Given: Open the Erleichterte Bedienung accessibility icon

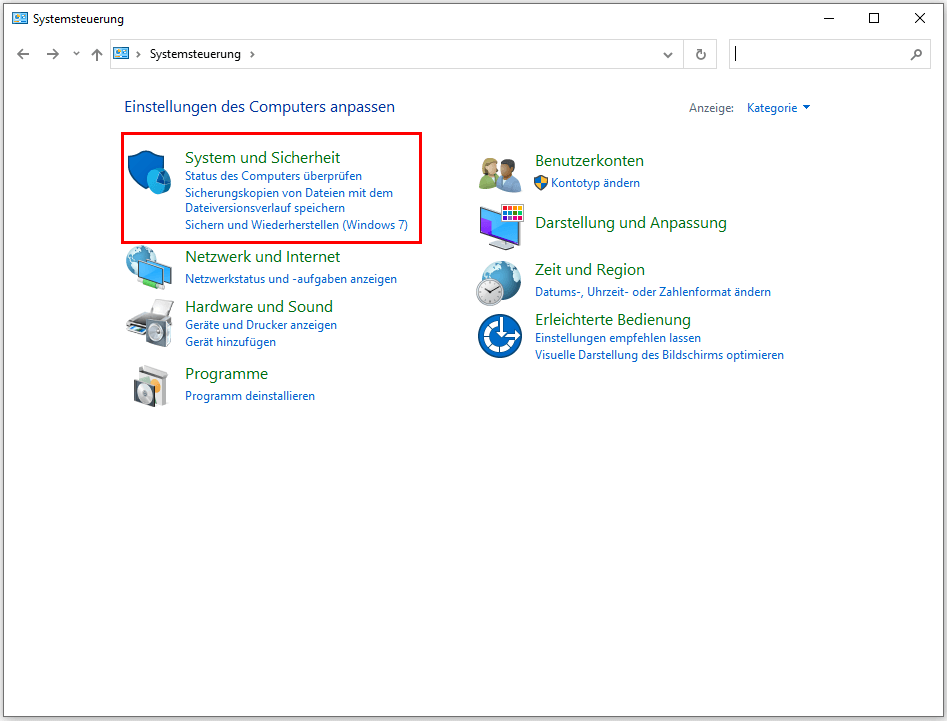Looking at the screenshot, I should point(500,336).
